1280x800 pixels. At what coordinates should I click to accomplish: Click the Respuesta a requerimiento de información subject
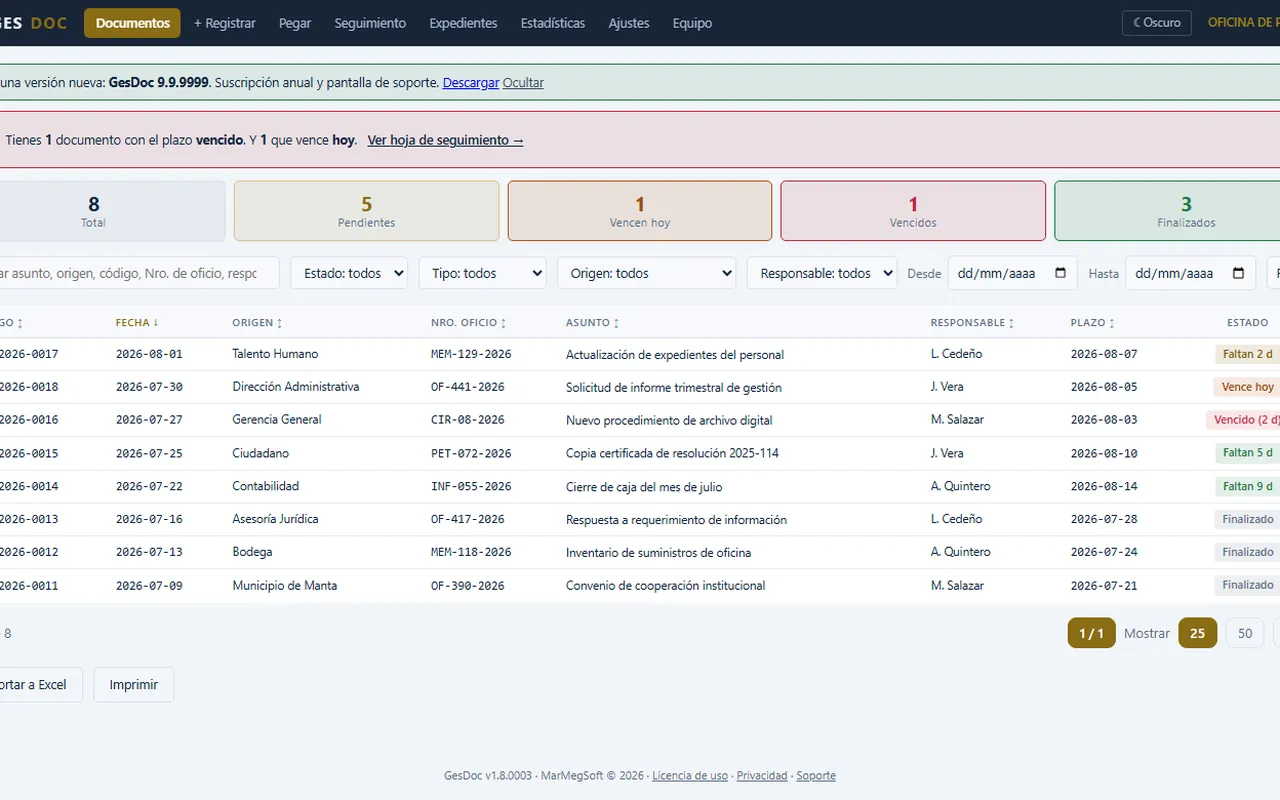(676, 519)
